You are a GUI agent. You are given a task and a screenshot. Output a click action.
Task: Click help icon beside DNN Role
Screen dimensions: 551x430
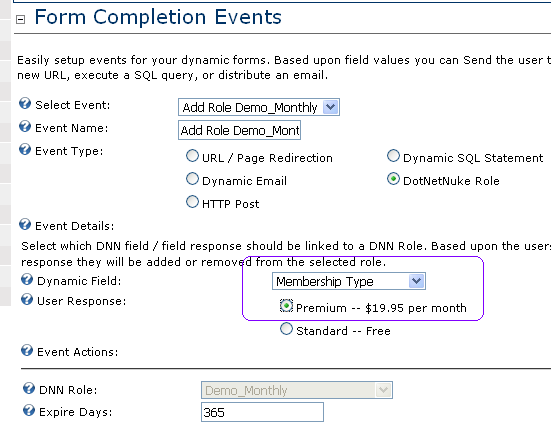[29, 389]
